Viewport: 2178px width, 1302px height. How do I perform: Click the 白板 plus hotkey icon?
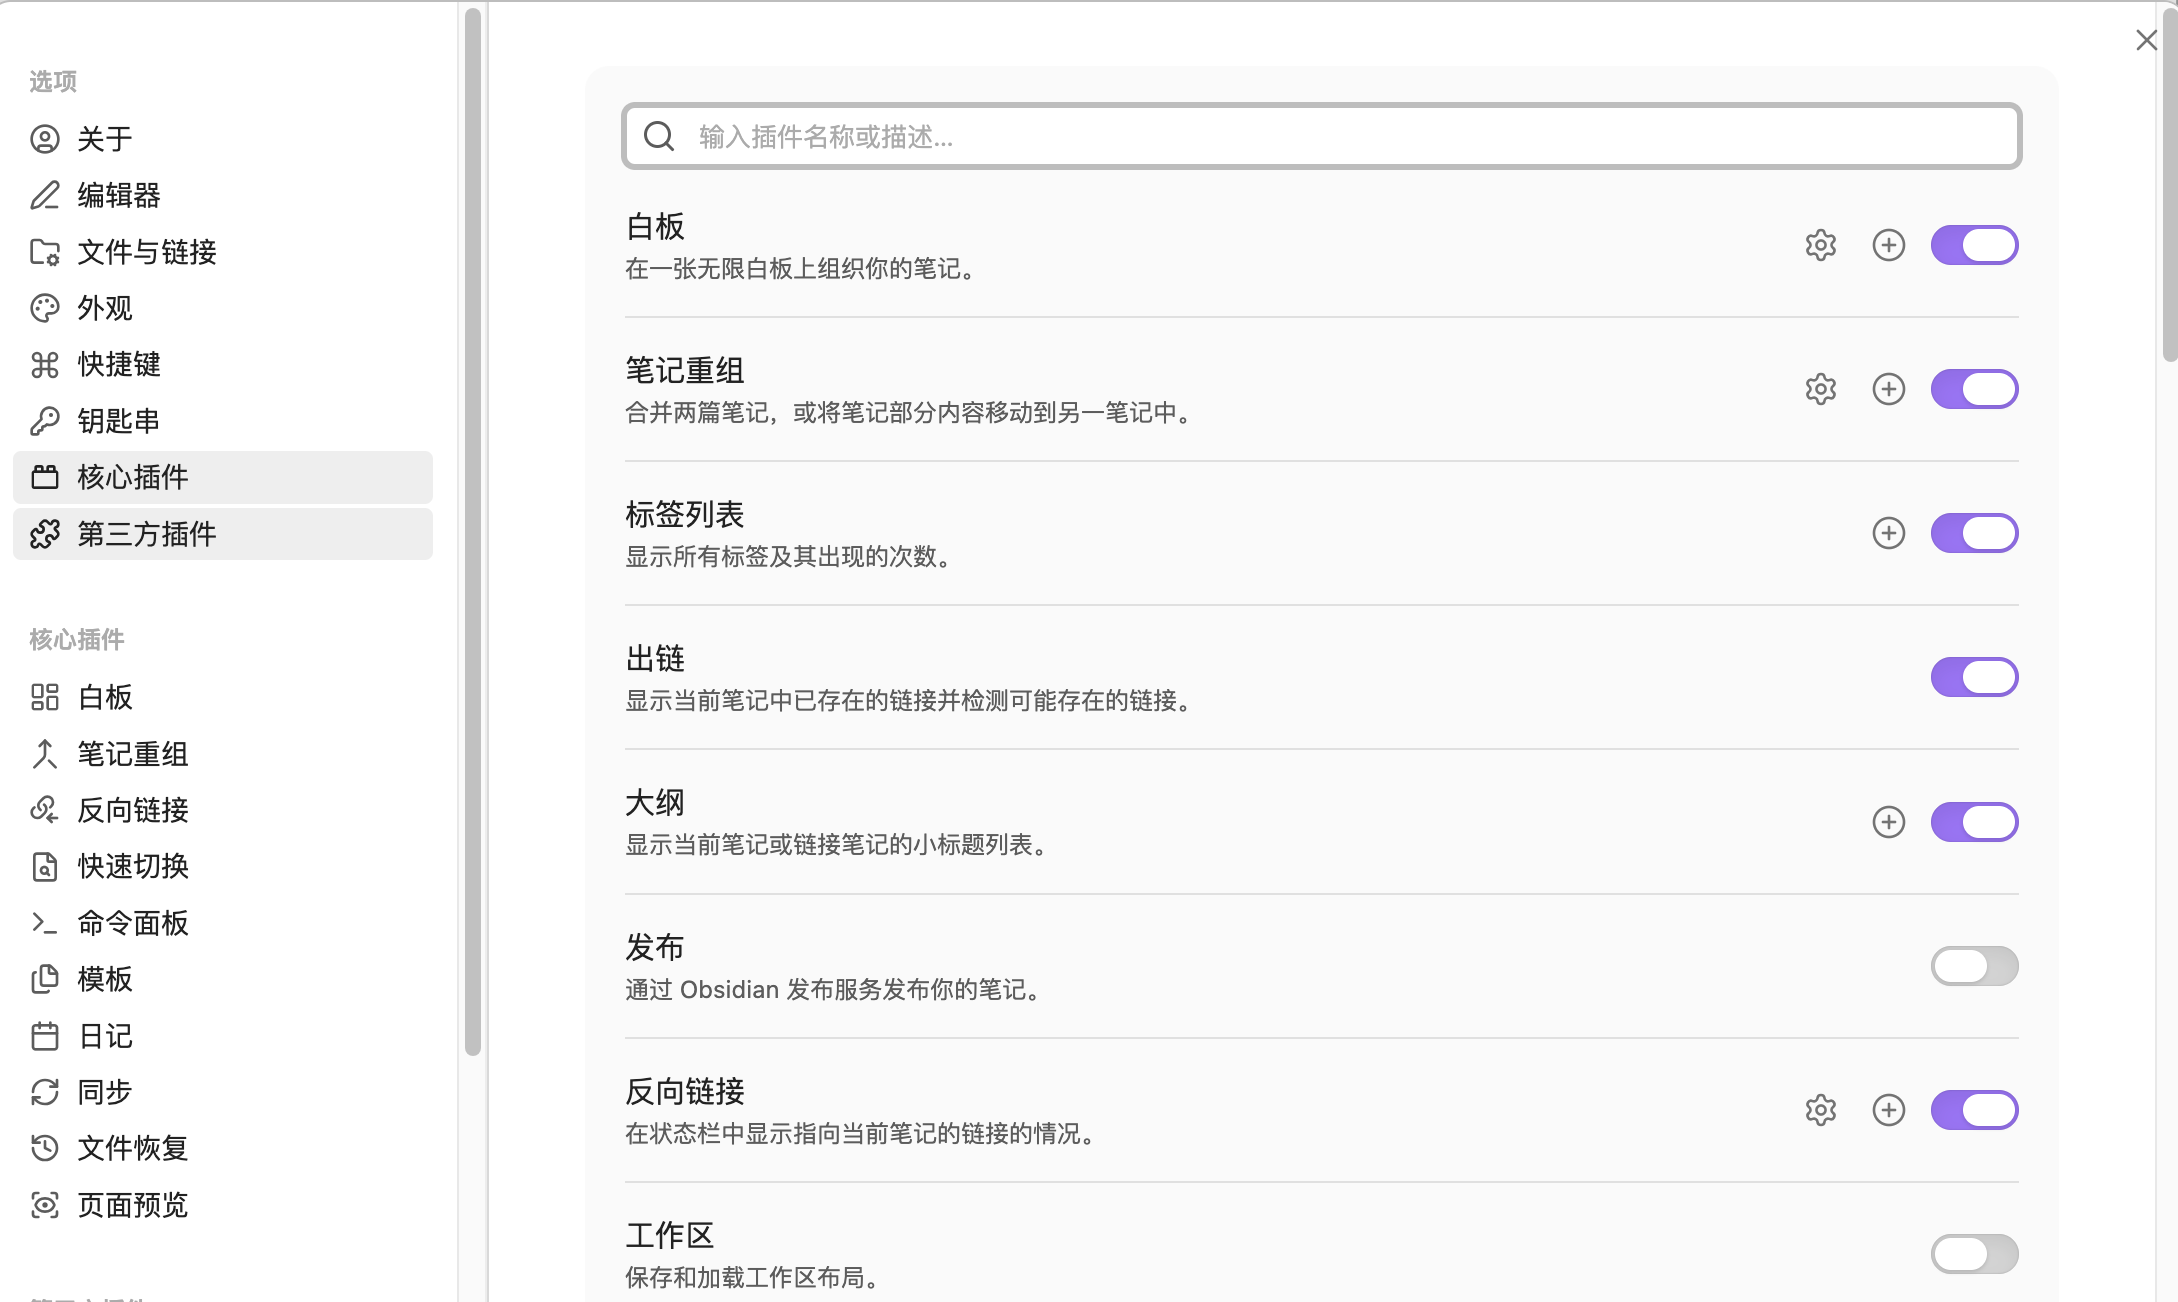(1888, 245)
